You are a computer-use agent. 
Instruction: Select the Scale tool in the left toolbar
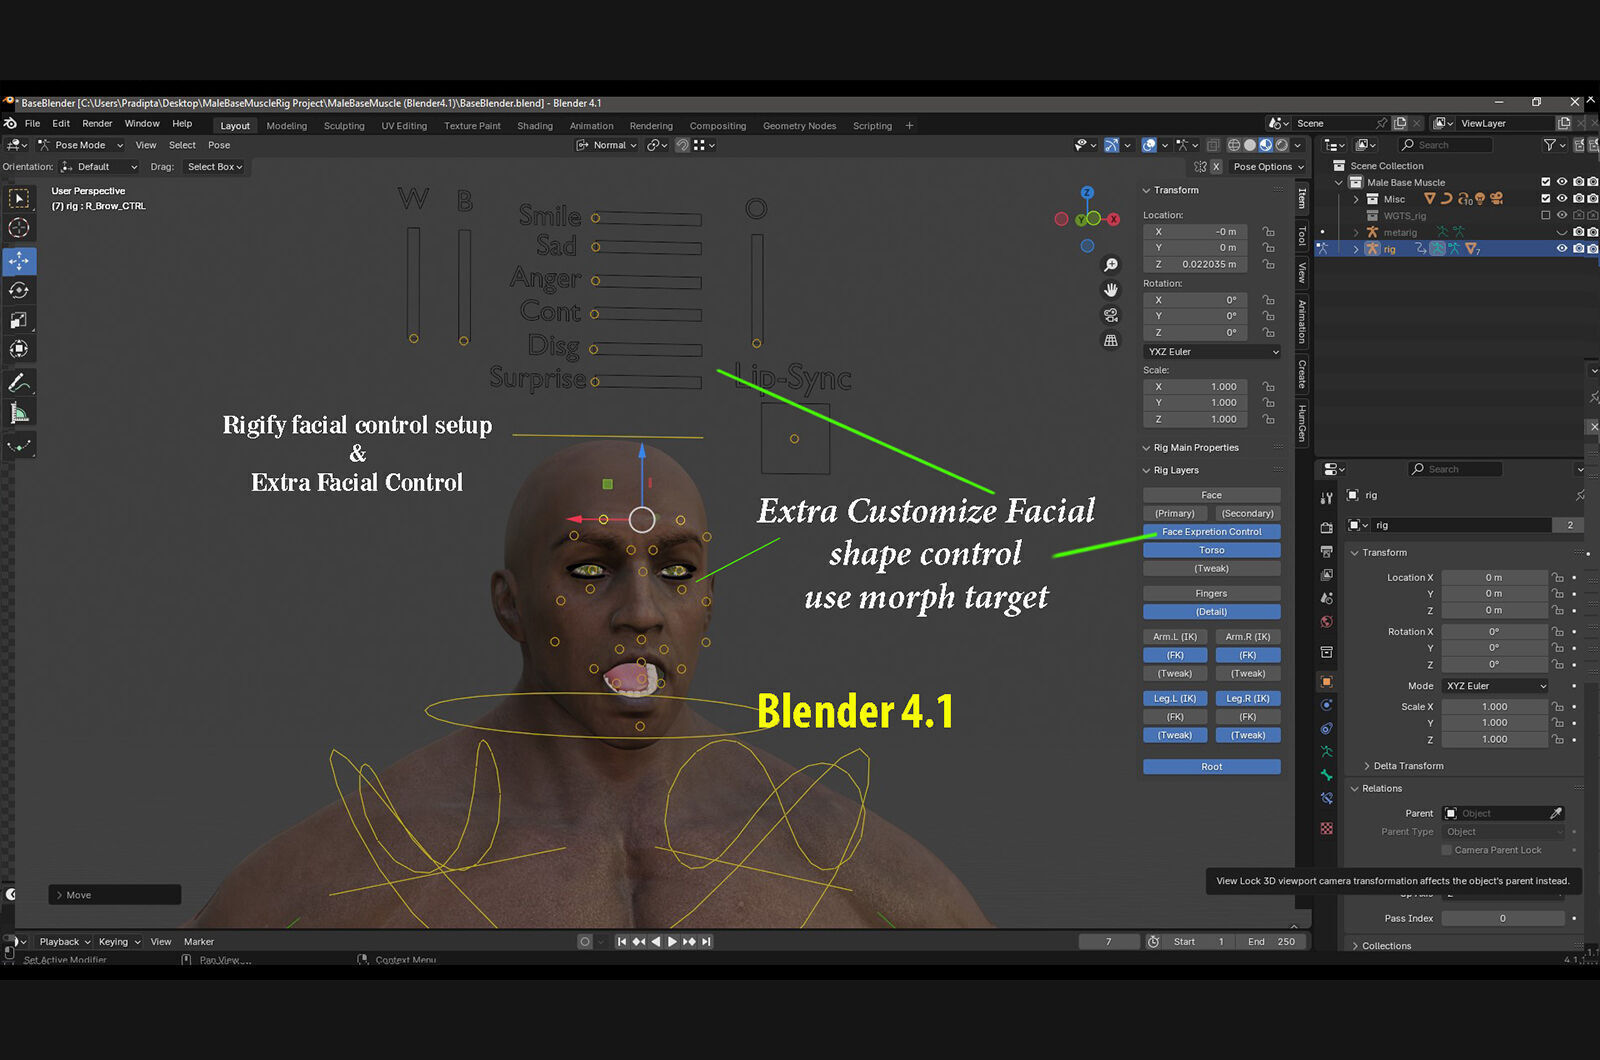click(x=19, y=320)
